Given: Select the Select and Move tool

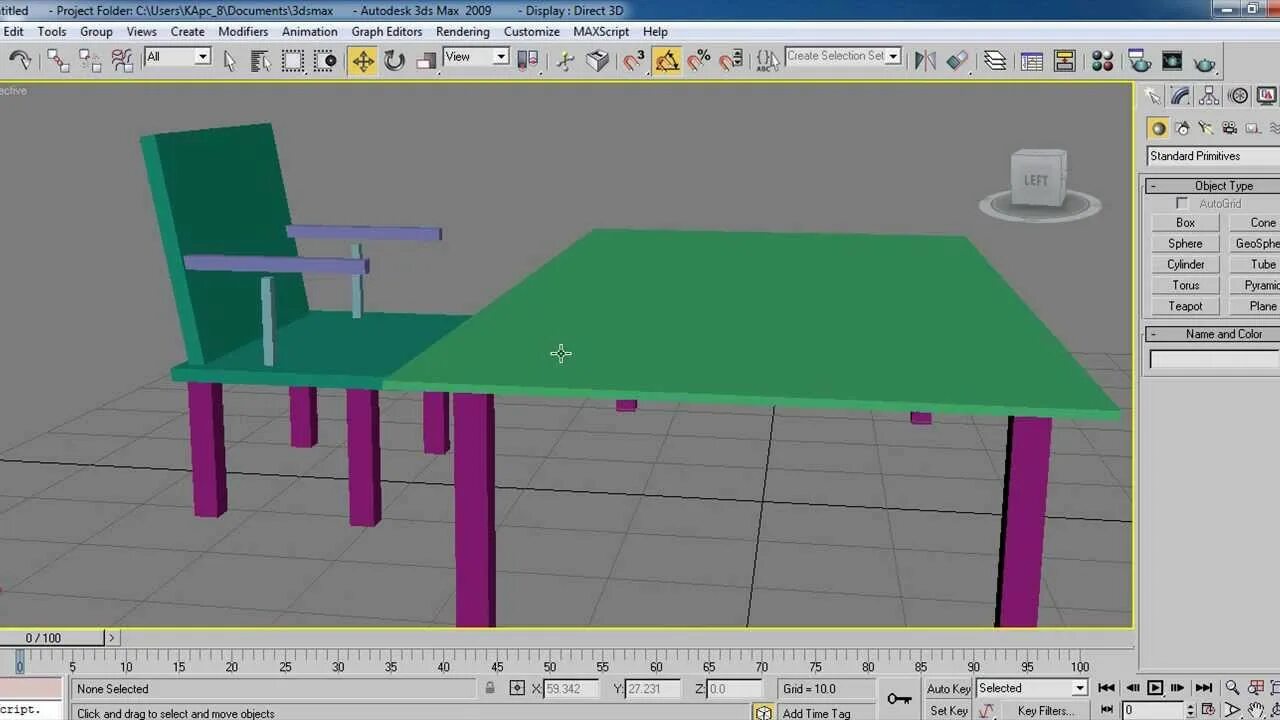Looking at the screenshot, I should [x=363, y=61].
